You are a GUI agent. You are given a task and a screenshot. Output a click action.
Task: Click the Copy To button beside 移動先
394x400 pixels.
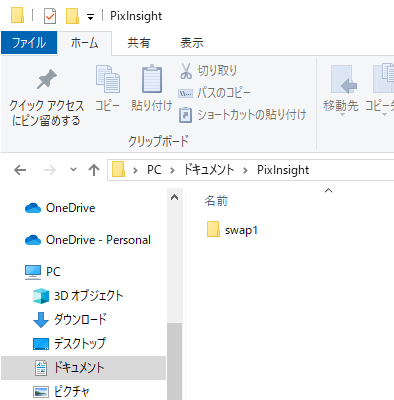point(380,90)
